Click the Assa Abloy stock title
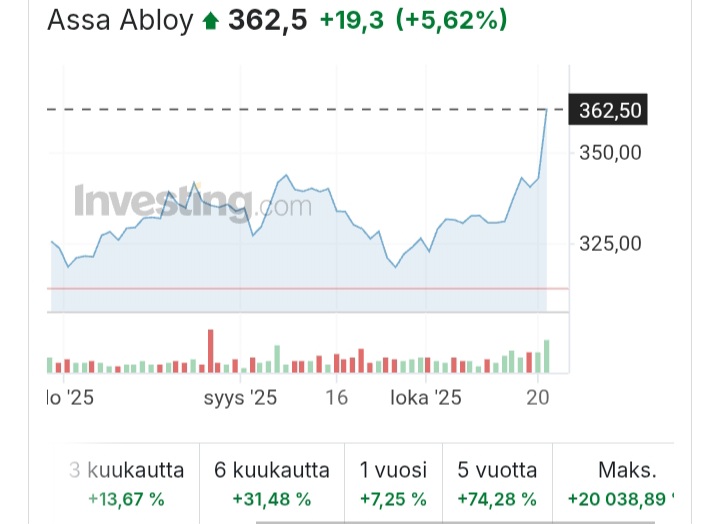Viewport: 720px width, 524px height. click(120, 20)
